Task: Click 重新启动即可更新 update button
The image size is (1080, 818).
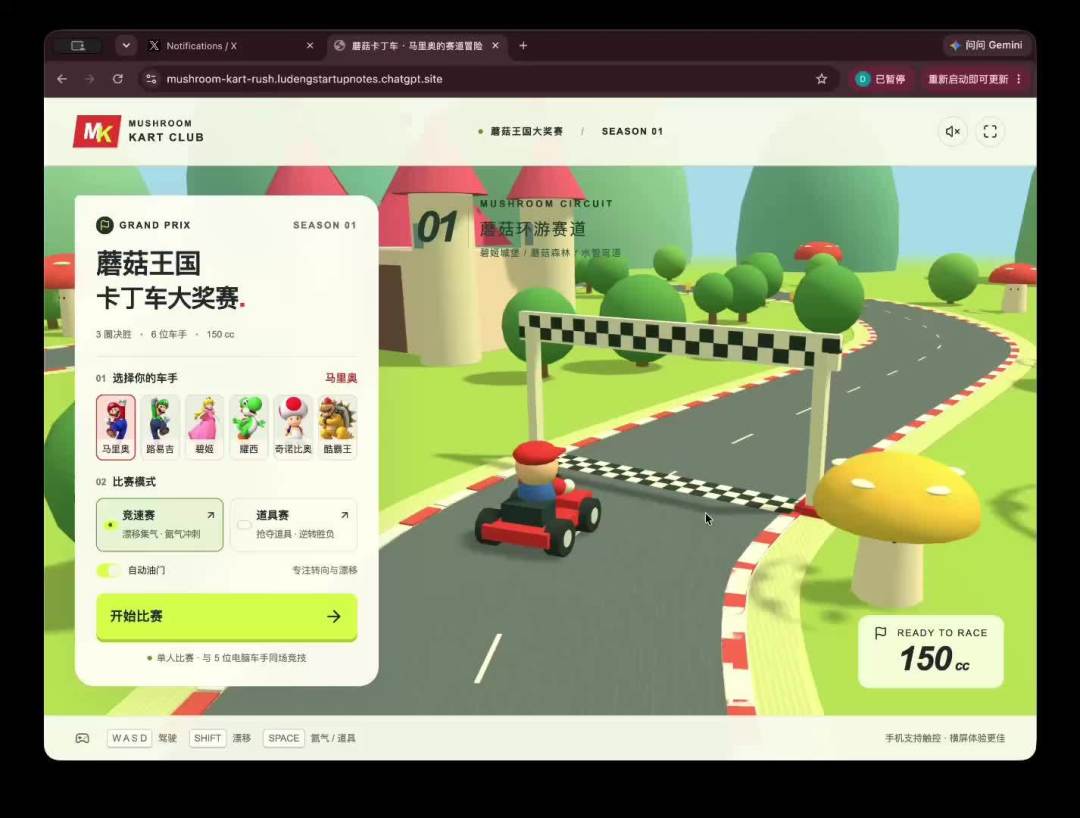Action: point(968,79)
